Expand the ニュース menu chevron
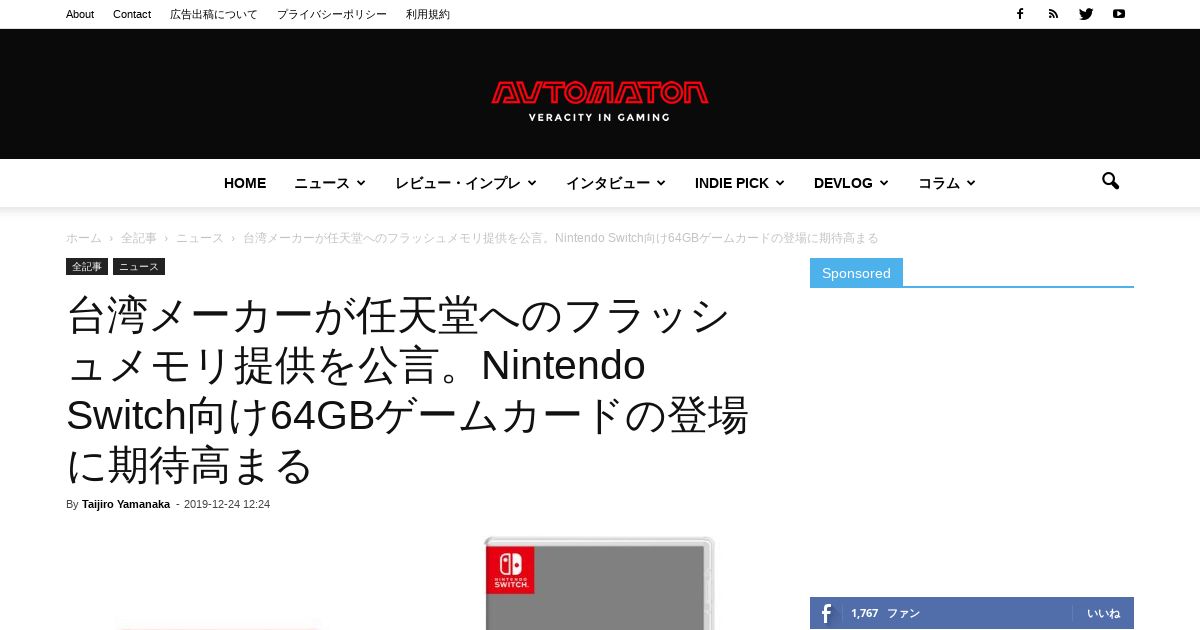This screenshot has width=1200, height=630. pyautogui.click(x=361, y=183)
